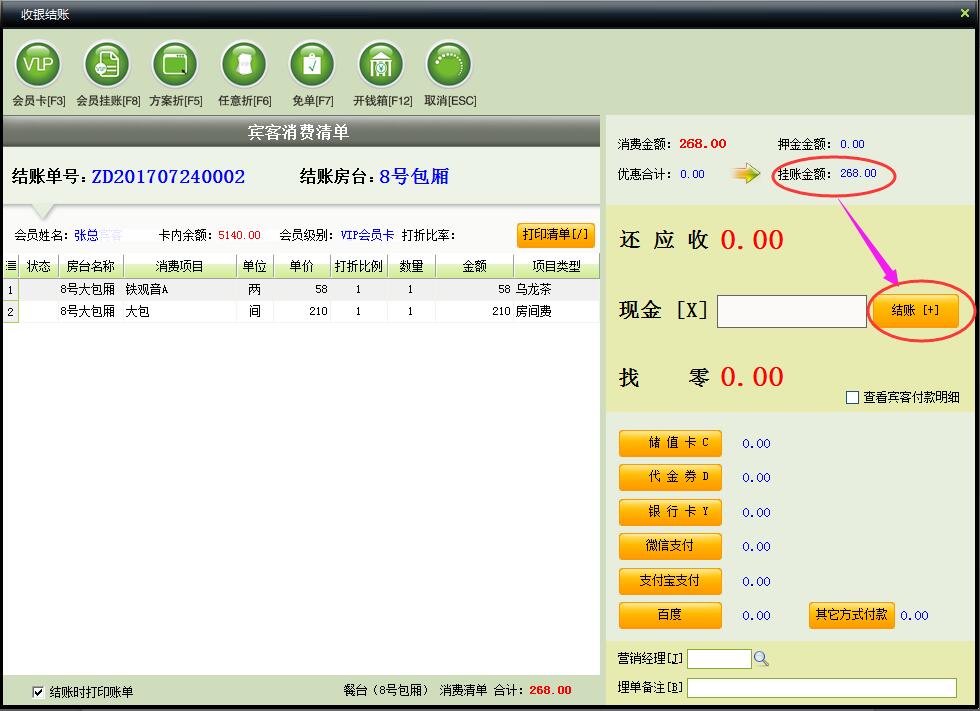This screenshot has height=711, width=980.
Task: Click the 间 unit cell
Action: point(254,311)
